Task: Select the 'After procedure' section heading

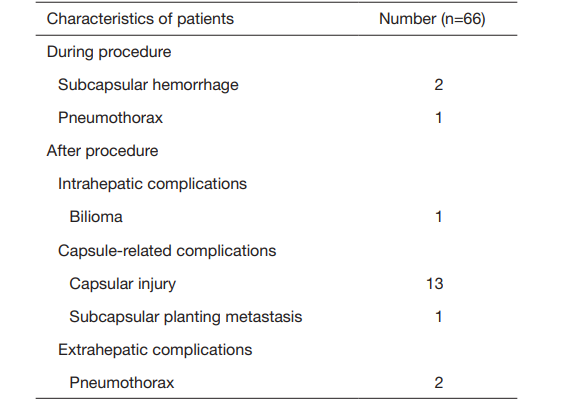Action: tap(103, 151)
